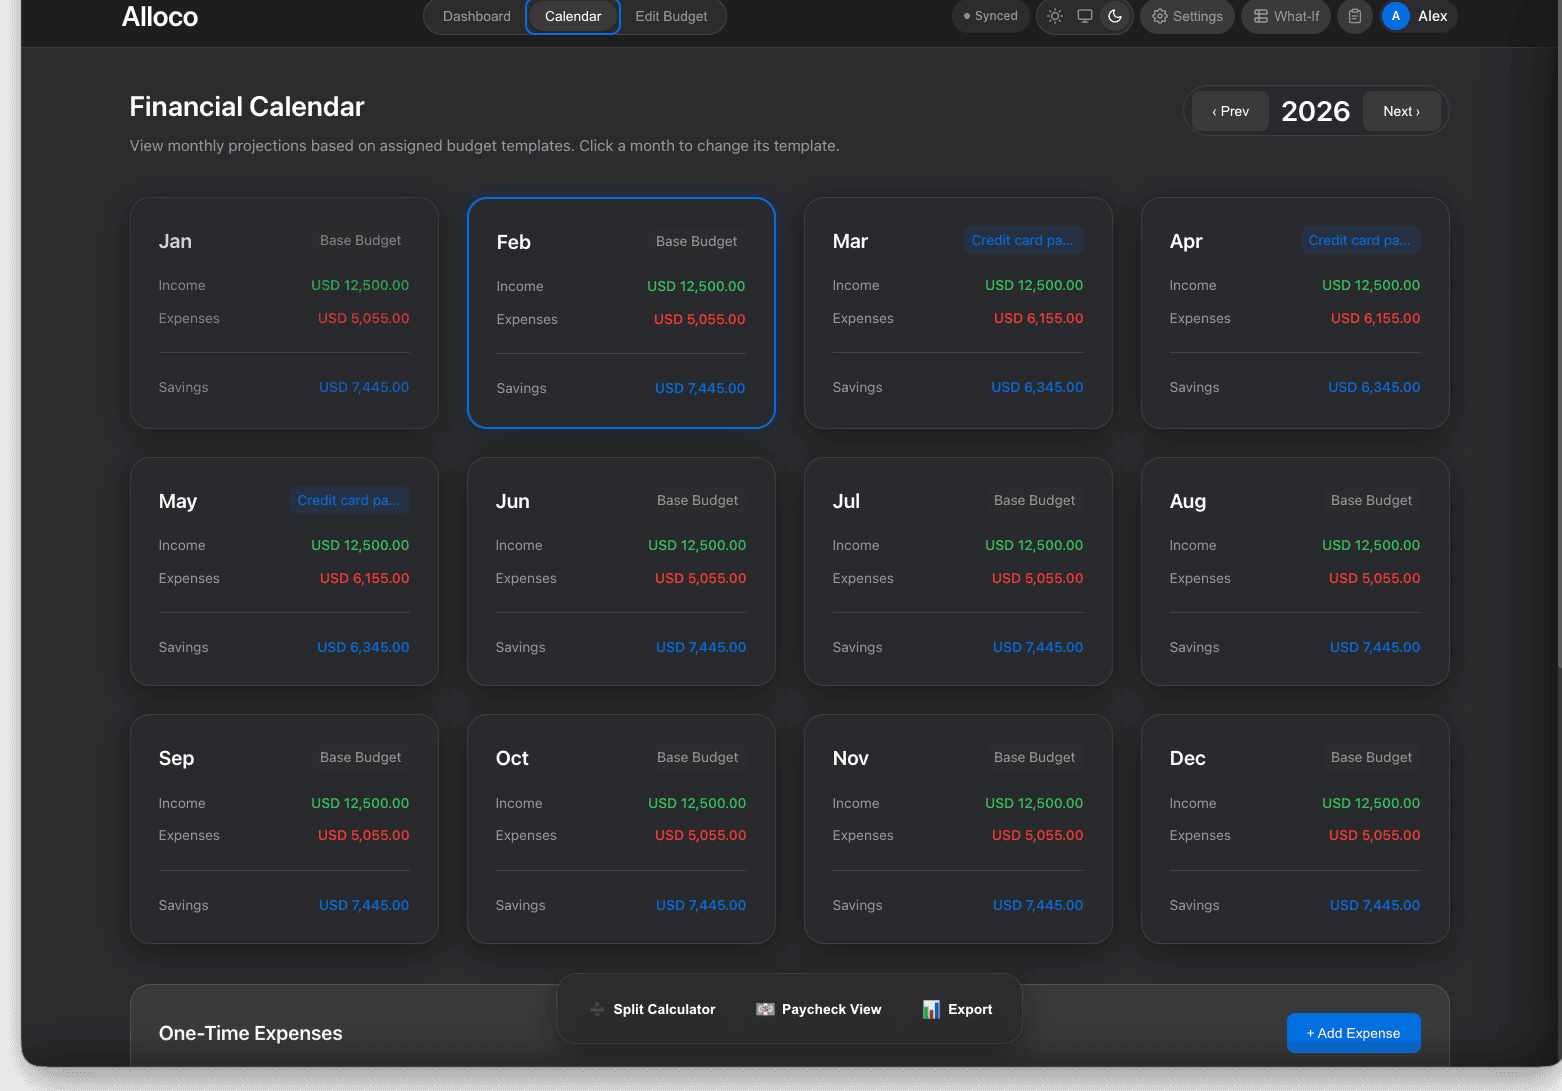The height and width of the screenshot is (1091, 1562).
Task: Click the 2026 year label
Action: click(x=1316, y=111)
